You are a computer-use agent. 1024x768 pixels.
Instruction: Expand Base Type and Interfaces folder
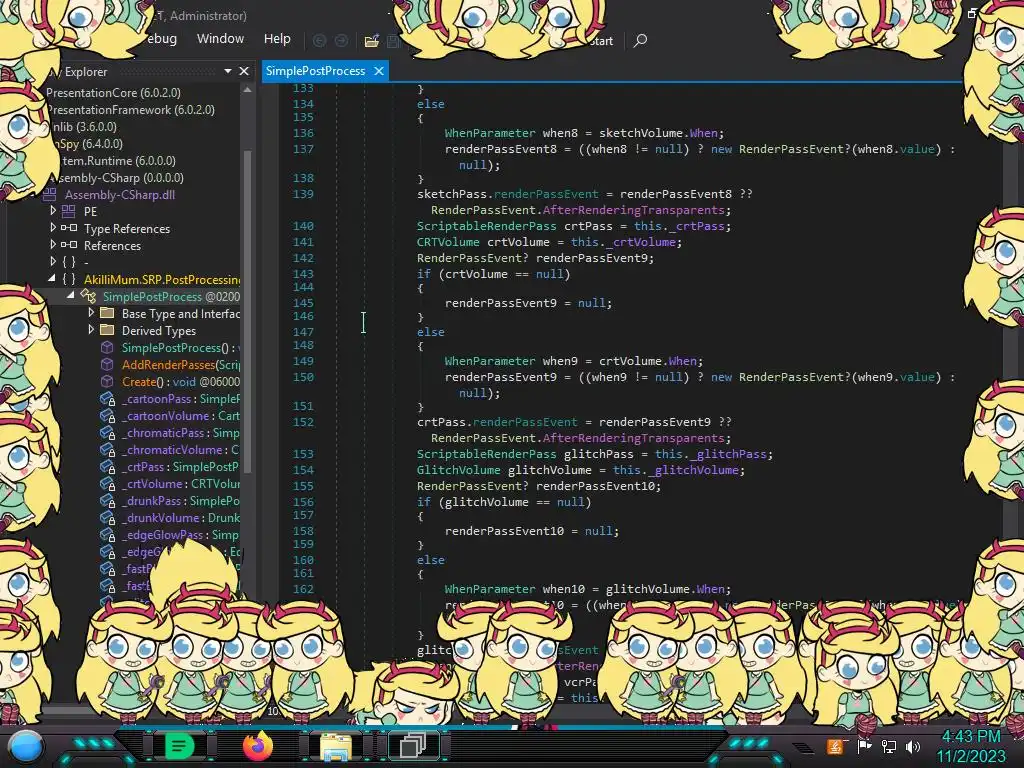click(91, 313)
